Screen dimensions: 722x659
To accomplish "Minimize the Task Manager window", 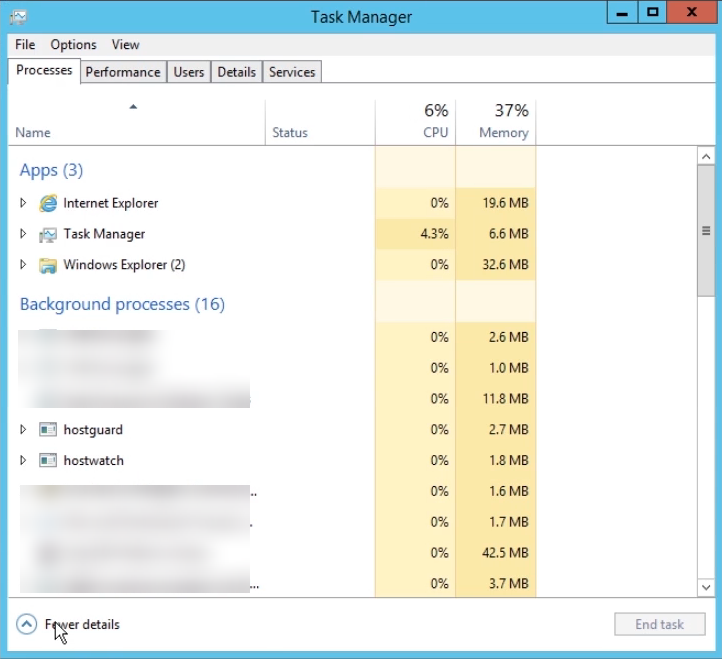I will 622,12.
